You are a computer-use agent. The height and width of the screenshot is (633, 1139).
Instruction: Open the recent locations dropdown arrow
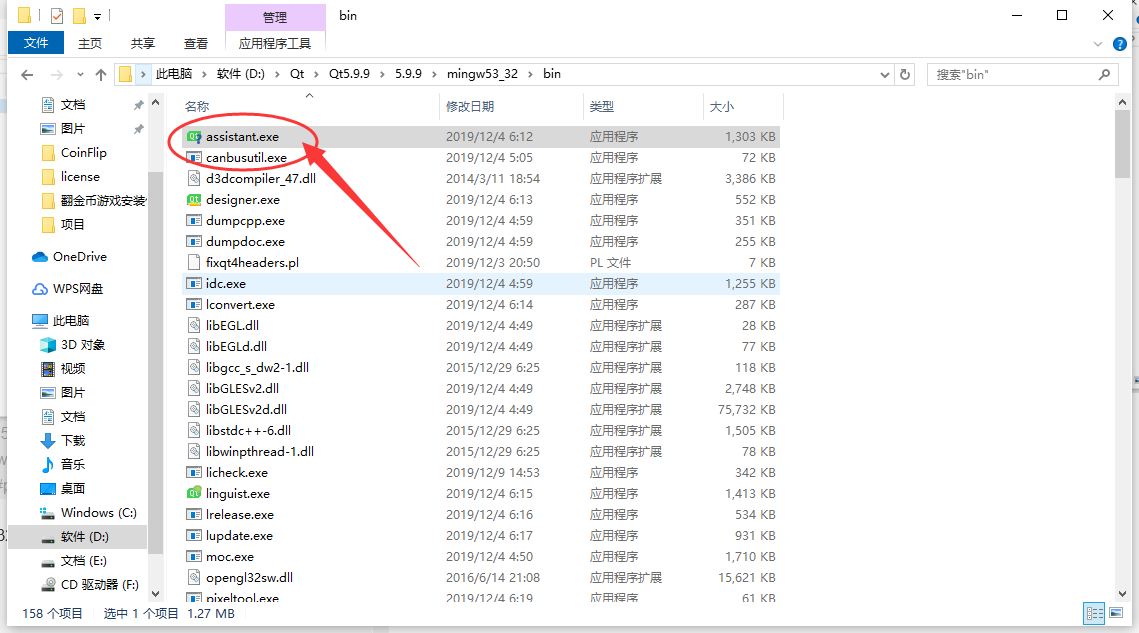pyautogui.click(x=80, y=74)
